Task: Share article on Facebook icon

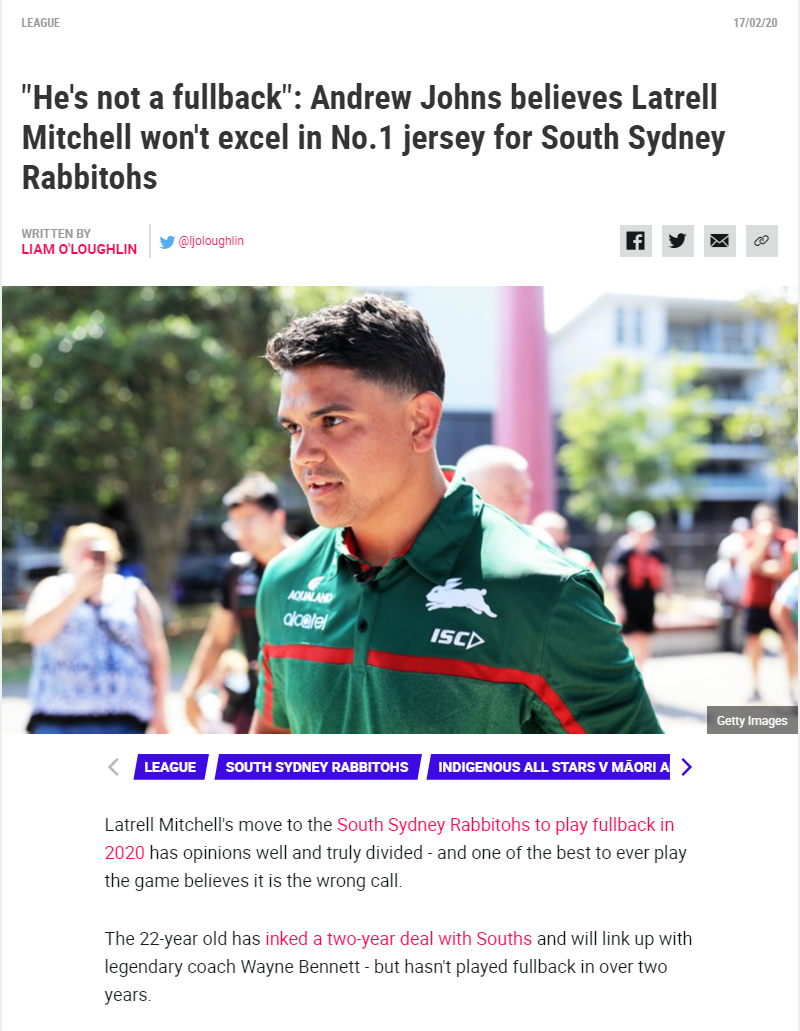Action: (636, 241)
